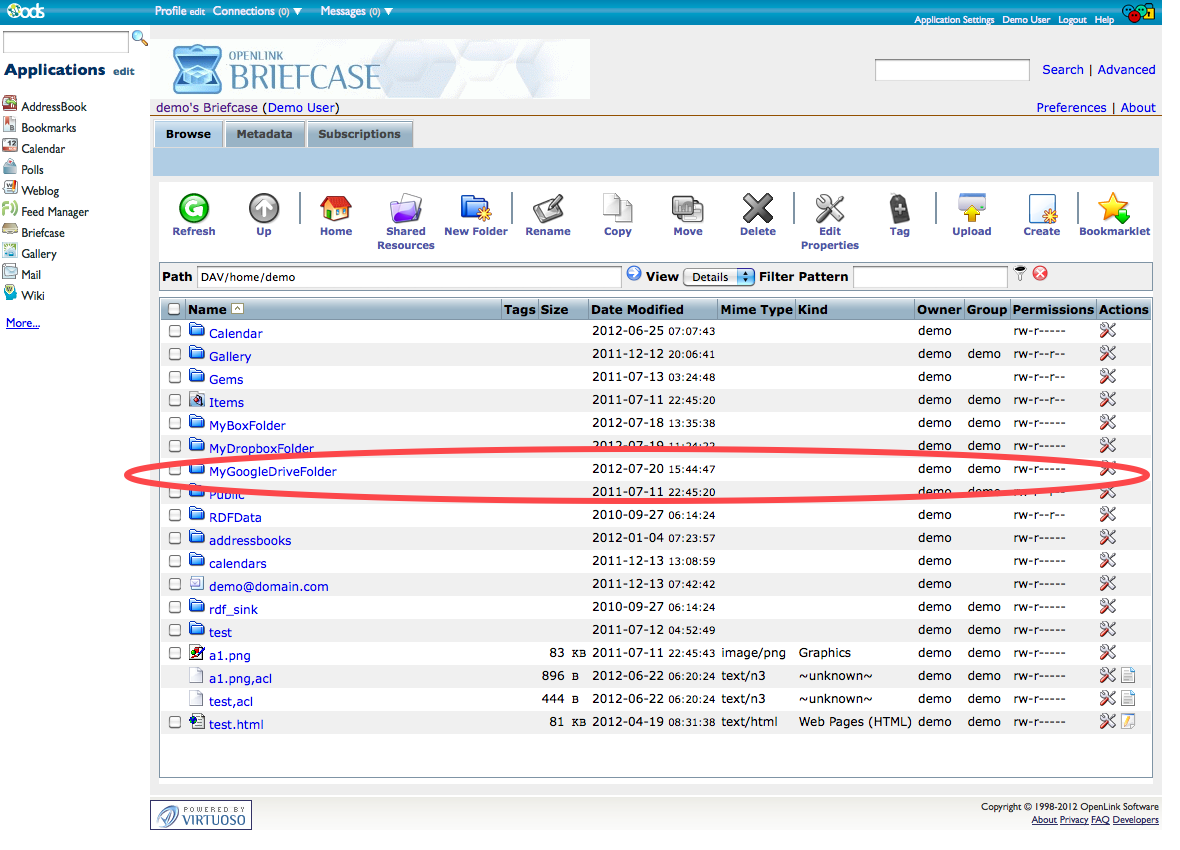1180x850 pixels.
Task: Switch to the Subscriptions tab
Action: pos(359,134)
